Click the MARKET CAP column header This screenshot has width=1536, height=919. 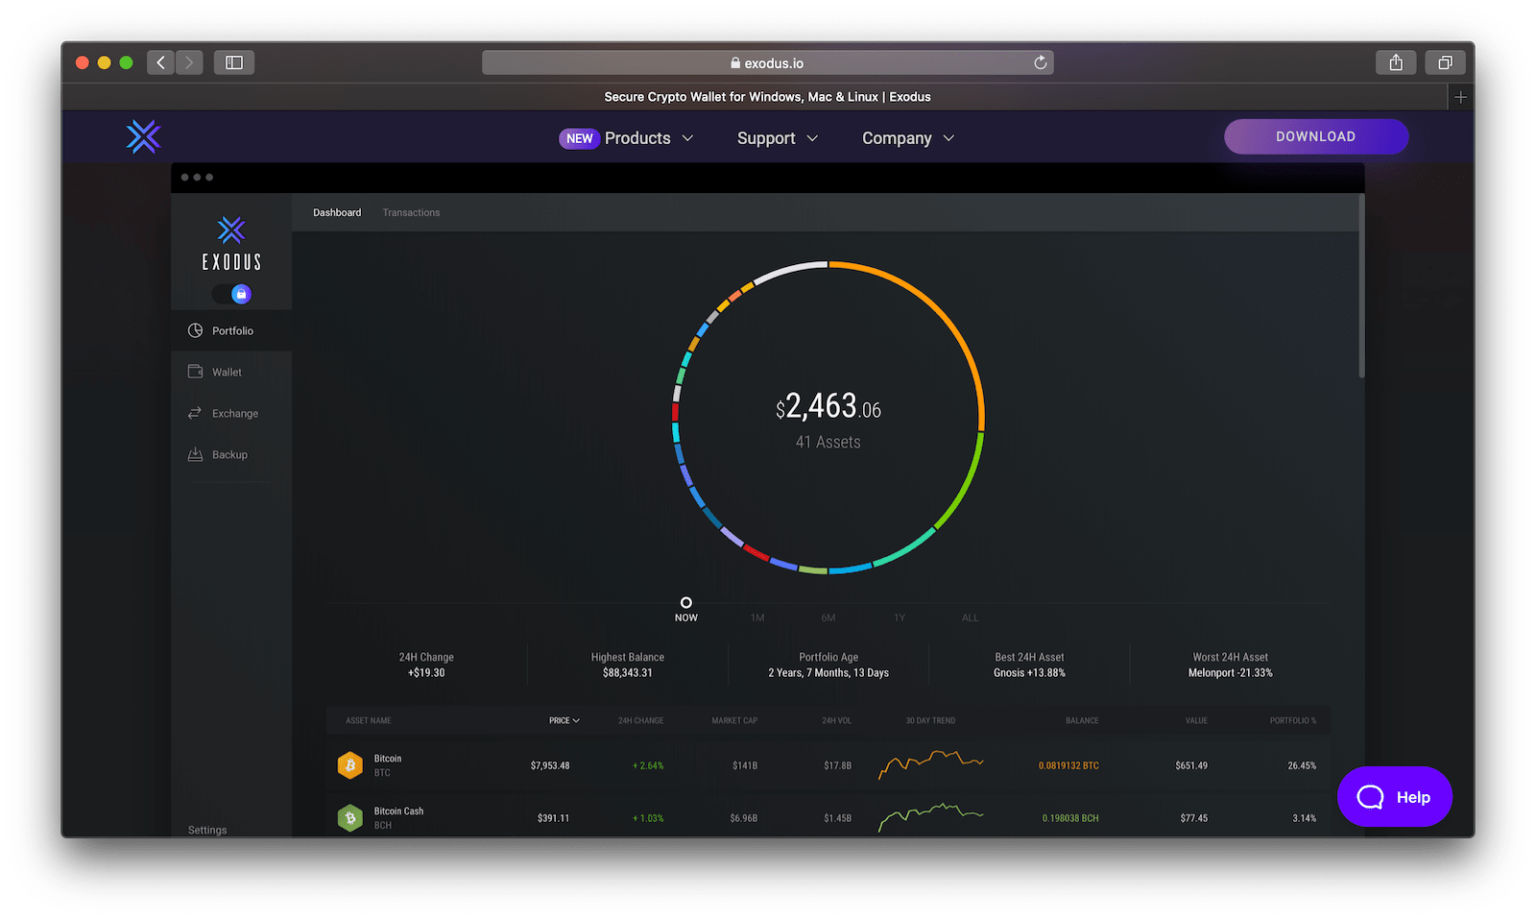tap(734, 720)
